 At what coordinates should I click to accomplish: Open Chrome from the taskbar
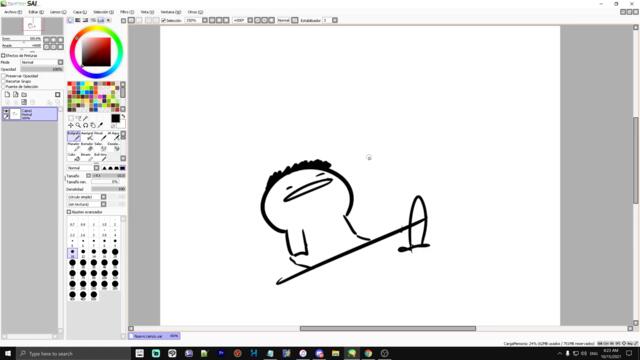[368, 353]
